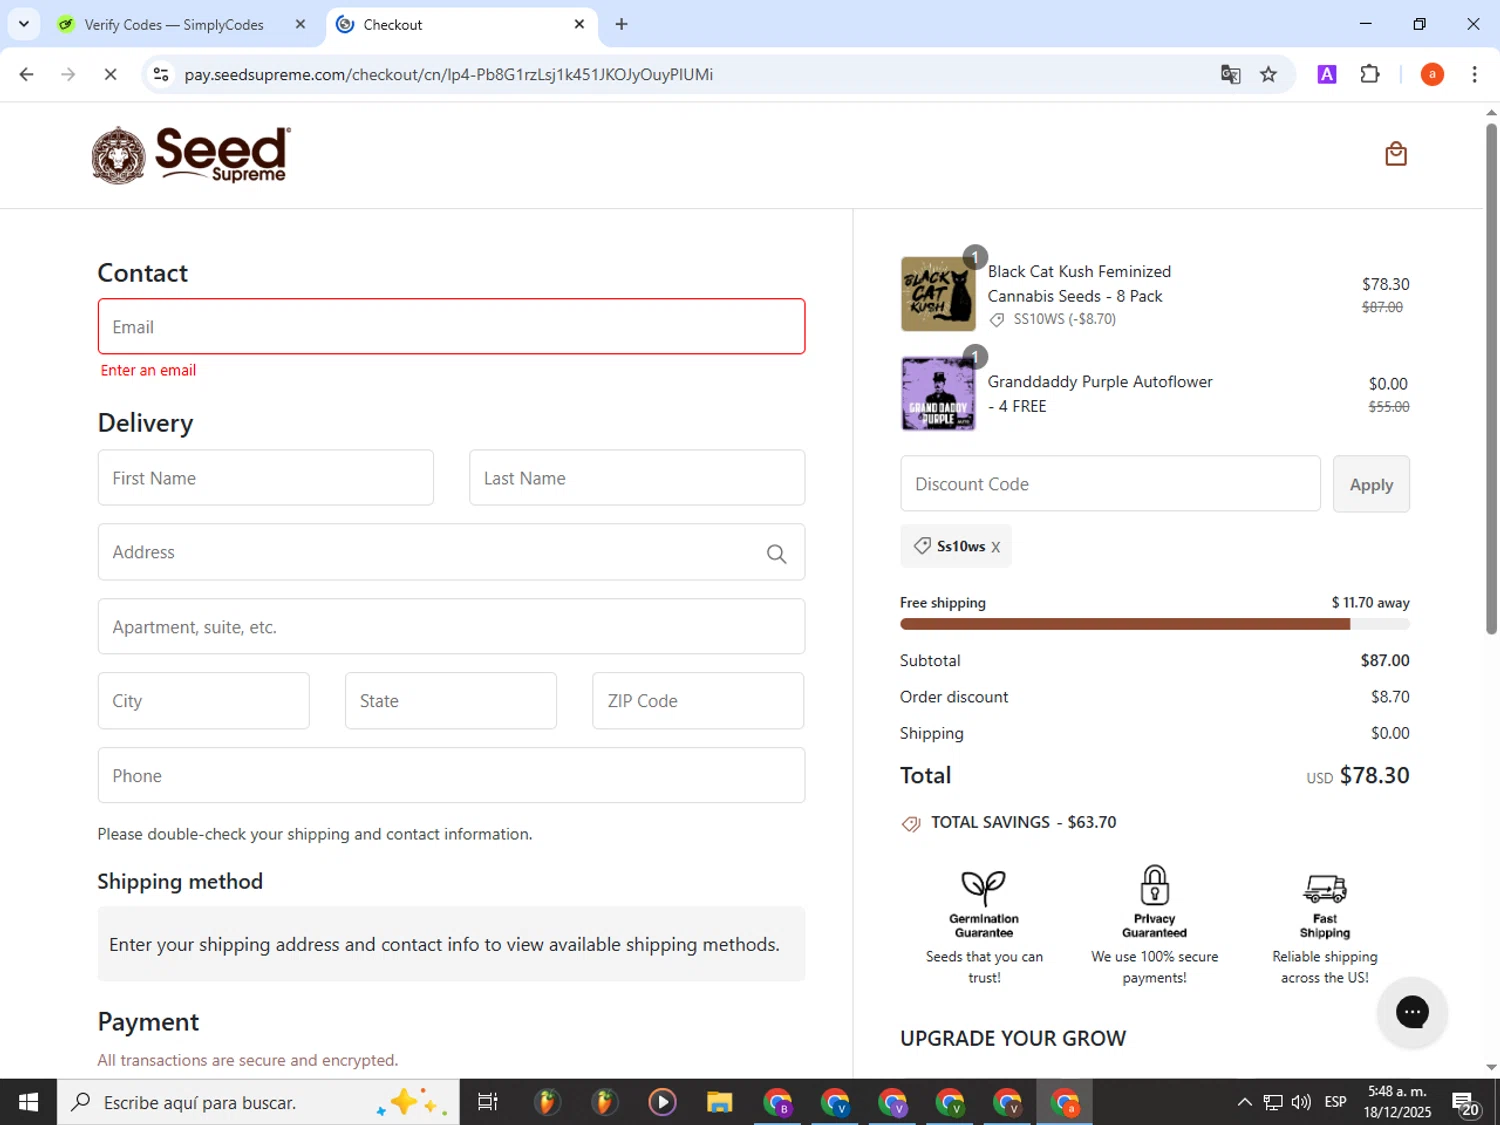
Task: Switch to the Verify Codes — SimplyCodes tab
Action: pos(174,25)
